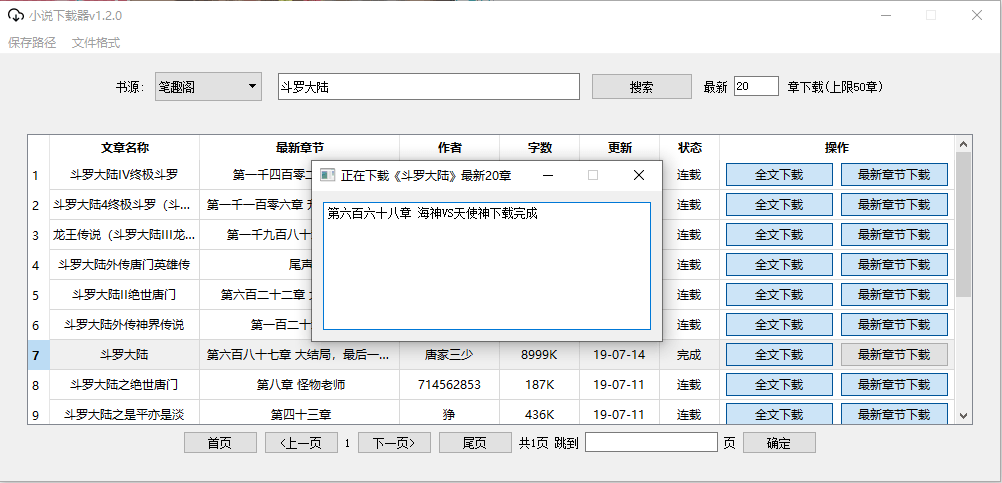Click the cloud download app icon in title bar
1002x483 pixels.
point(15,16)
